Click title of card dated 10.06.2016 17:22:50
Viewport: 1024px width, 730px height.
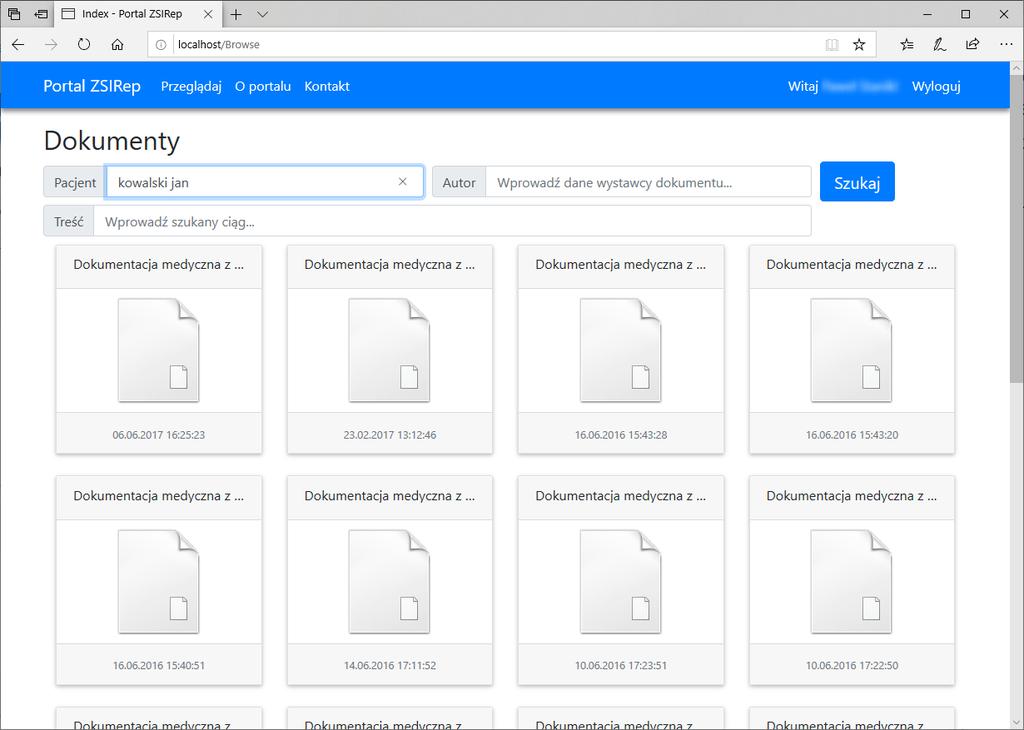tap(852, 496)
